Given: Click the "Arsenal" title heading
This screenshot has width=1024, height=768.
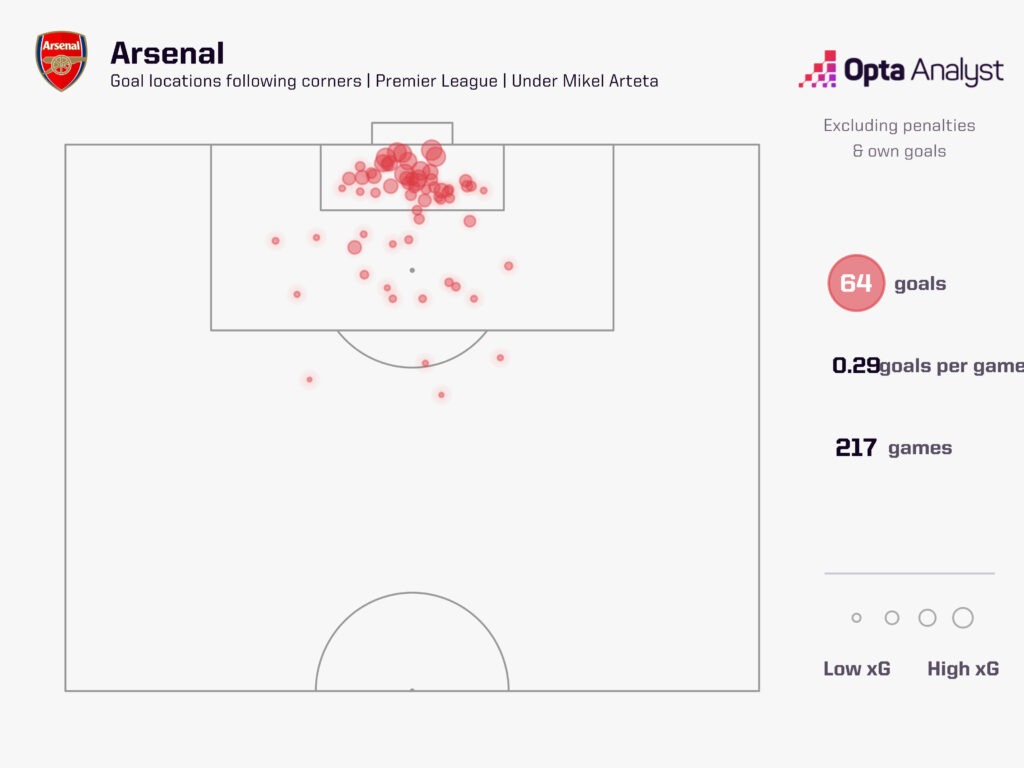Looking at the screenshot, I should click(x=167, y=52).
